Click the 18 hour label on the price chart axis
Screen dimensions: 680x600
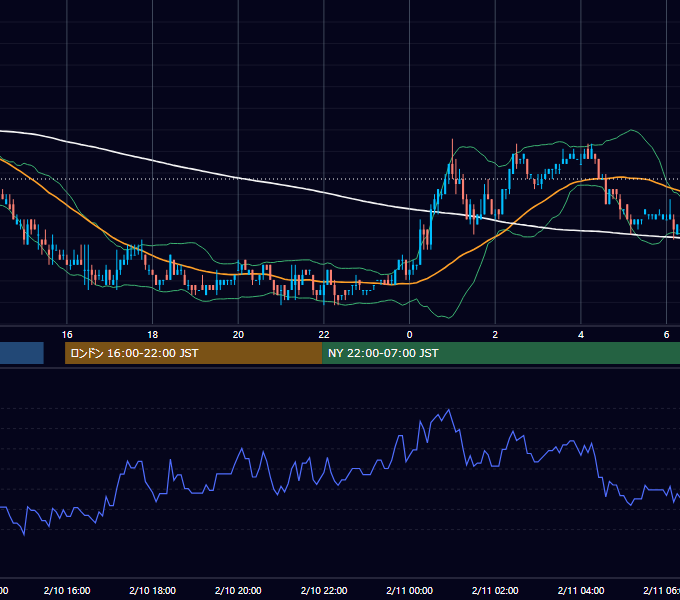153,335
